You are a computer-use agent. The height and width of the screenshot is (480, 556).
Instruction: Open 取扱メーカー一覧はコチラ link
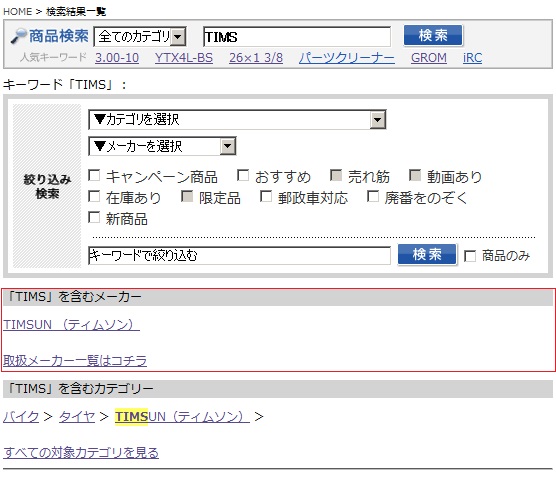point(75,361)
